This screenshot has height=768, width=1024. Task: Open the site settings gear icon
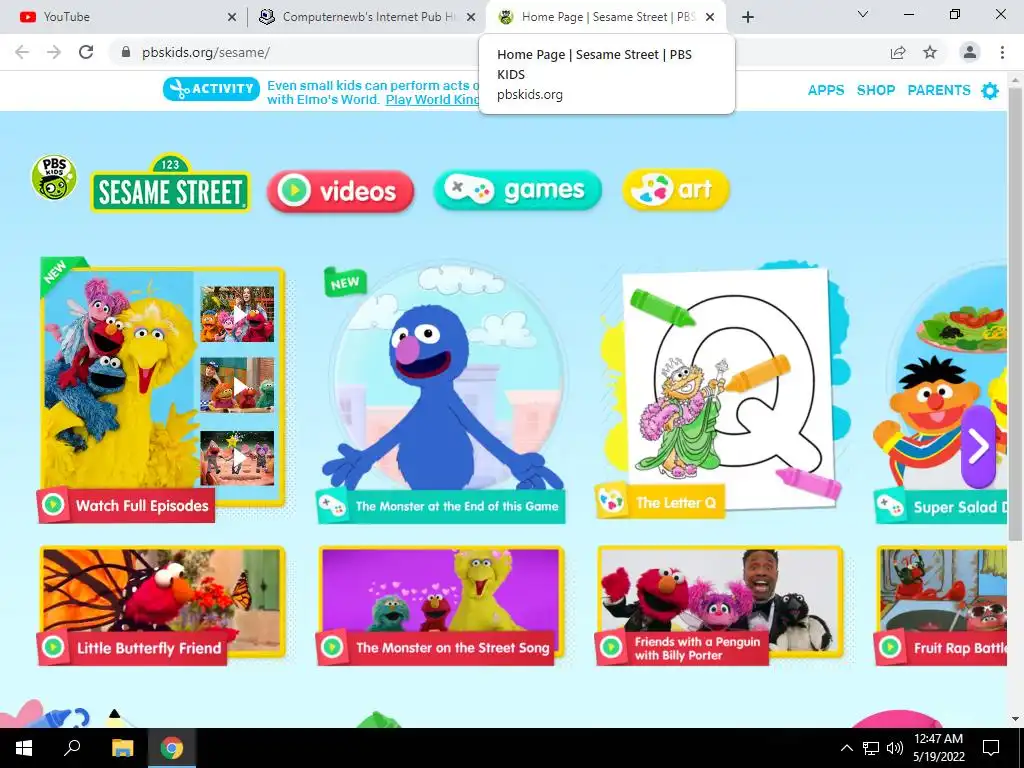pos(990,91)
